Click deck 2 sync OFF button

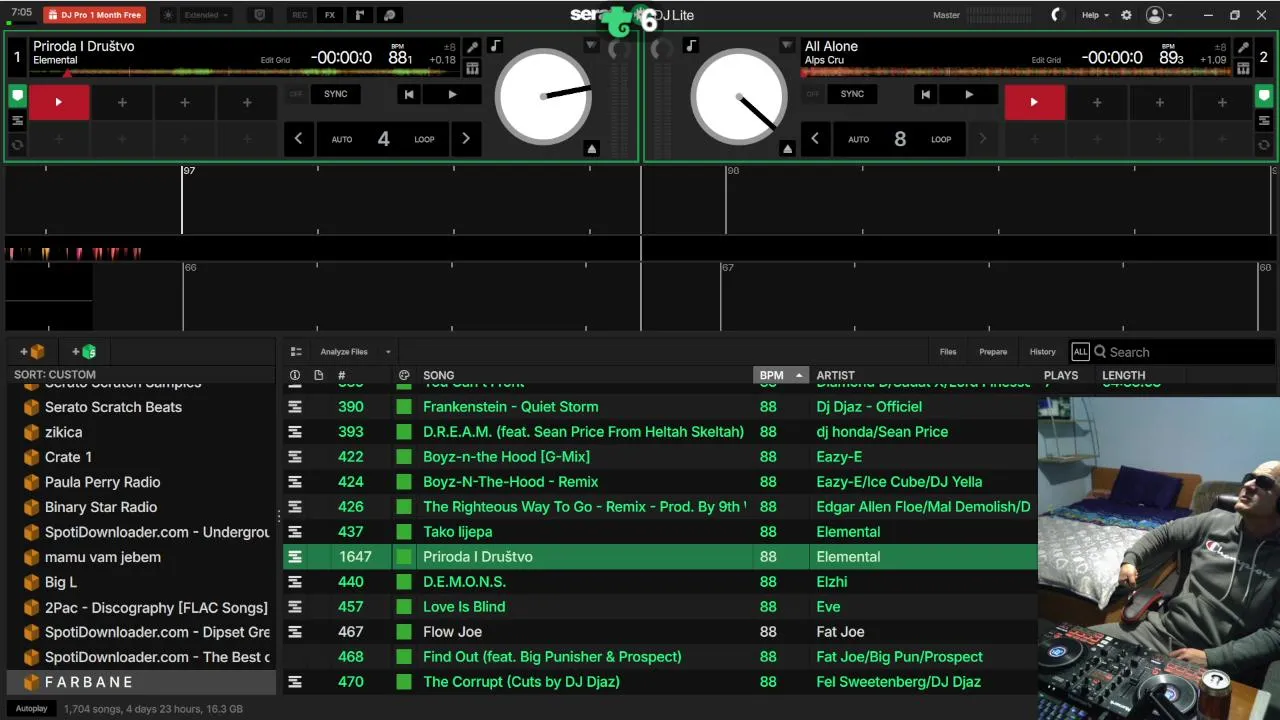(x=812, y=94)
